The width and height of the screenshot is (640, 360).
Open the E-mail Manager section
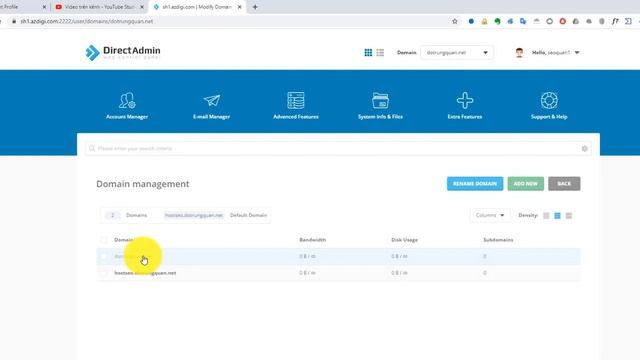pos(211,106)
